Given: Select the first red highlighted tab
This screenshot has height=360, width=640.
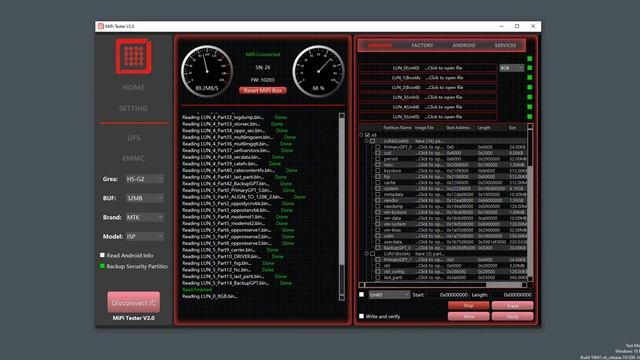Looking at the screenshot, I should coord(380,45).
